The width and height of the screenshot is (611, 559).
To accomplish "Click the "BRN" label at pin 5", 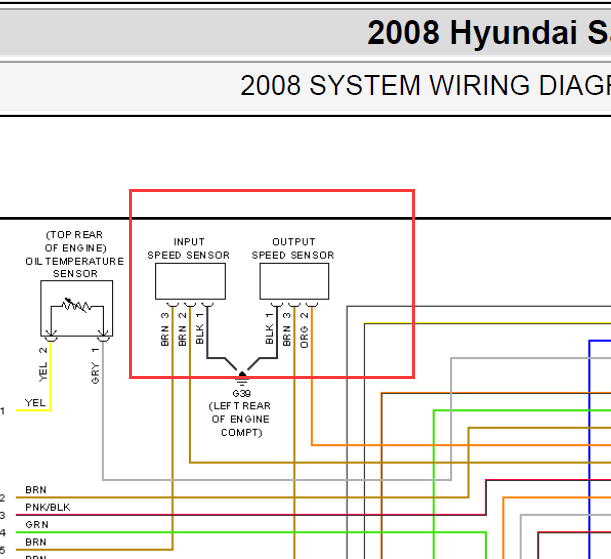I will (36, 542).
